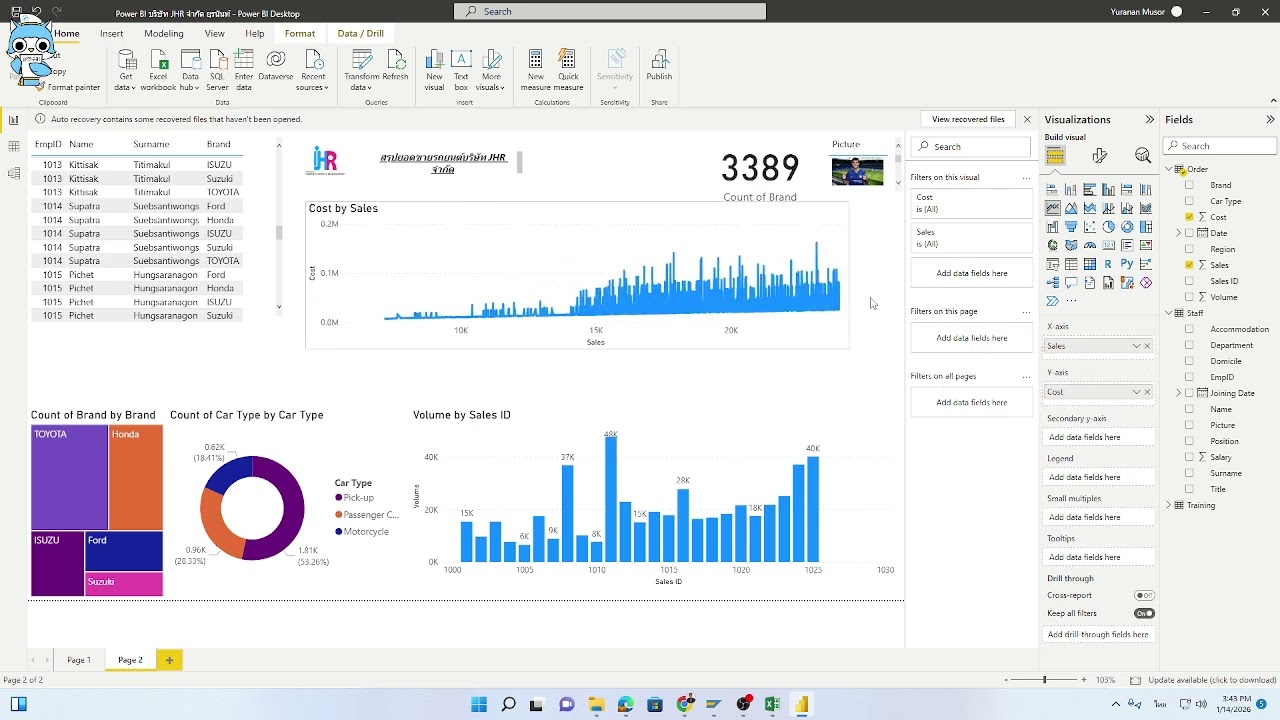Open the Data / Drill ribbon tab

(361, 33)
